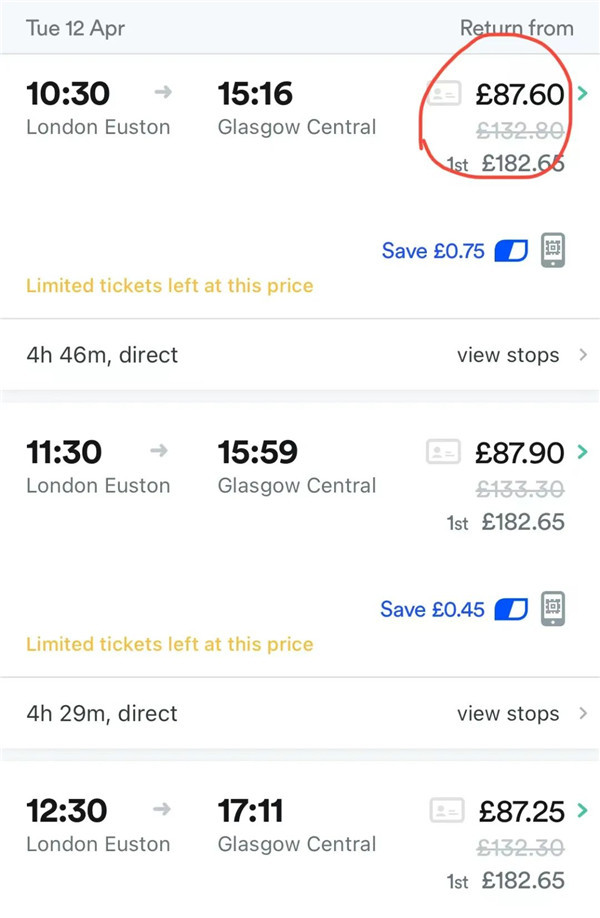Choose the 11:30 to 15:59 journey

point(200,467)
